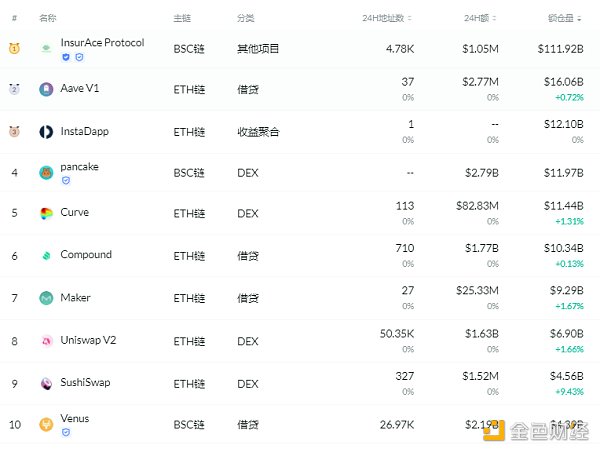Screen dimensions: 600x452
Task: Click the 名称 column header
Action: pos(47,18)
